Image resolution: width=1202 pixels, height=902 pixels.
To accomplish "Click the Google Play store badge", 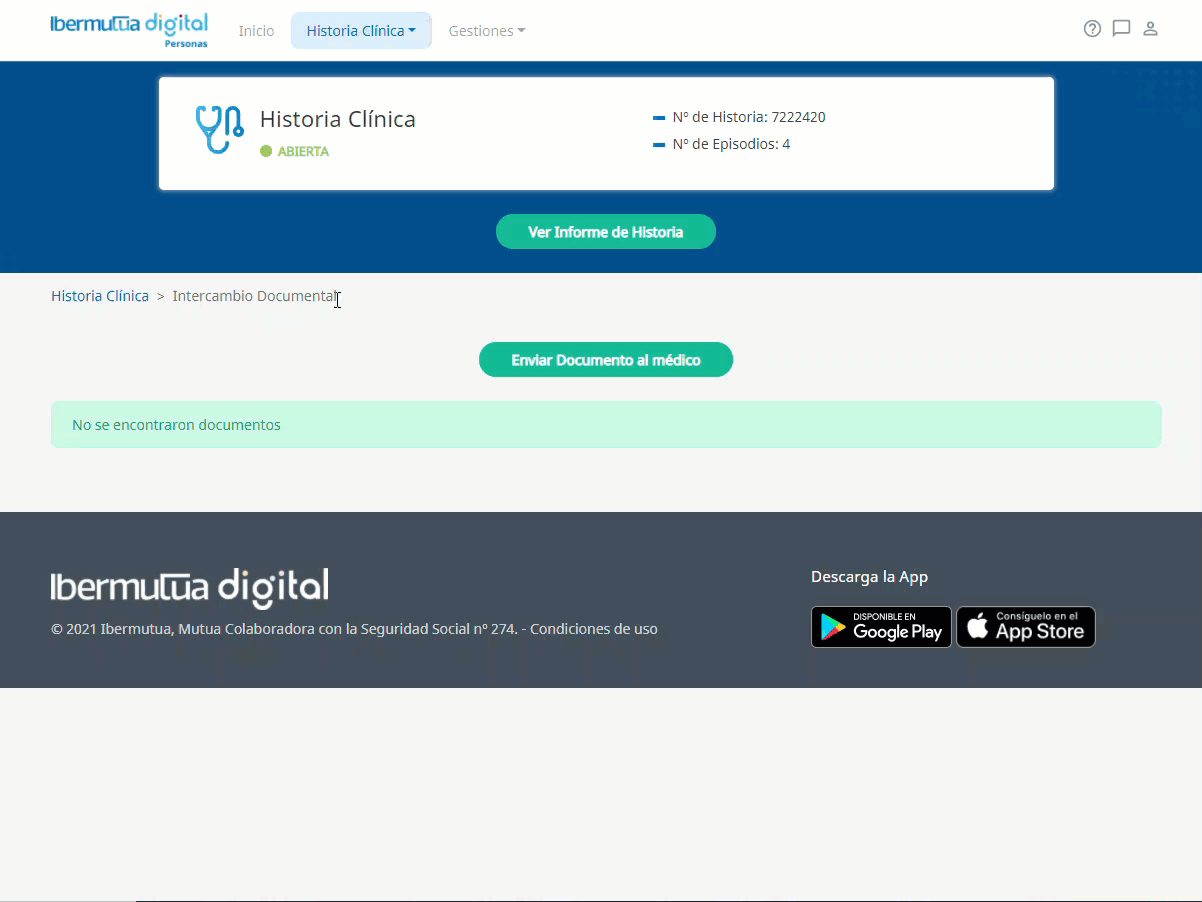I will pos(881,627).
